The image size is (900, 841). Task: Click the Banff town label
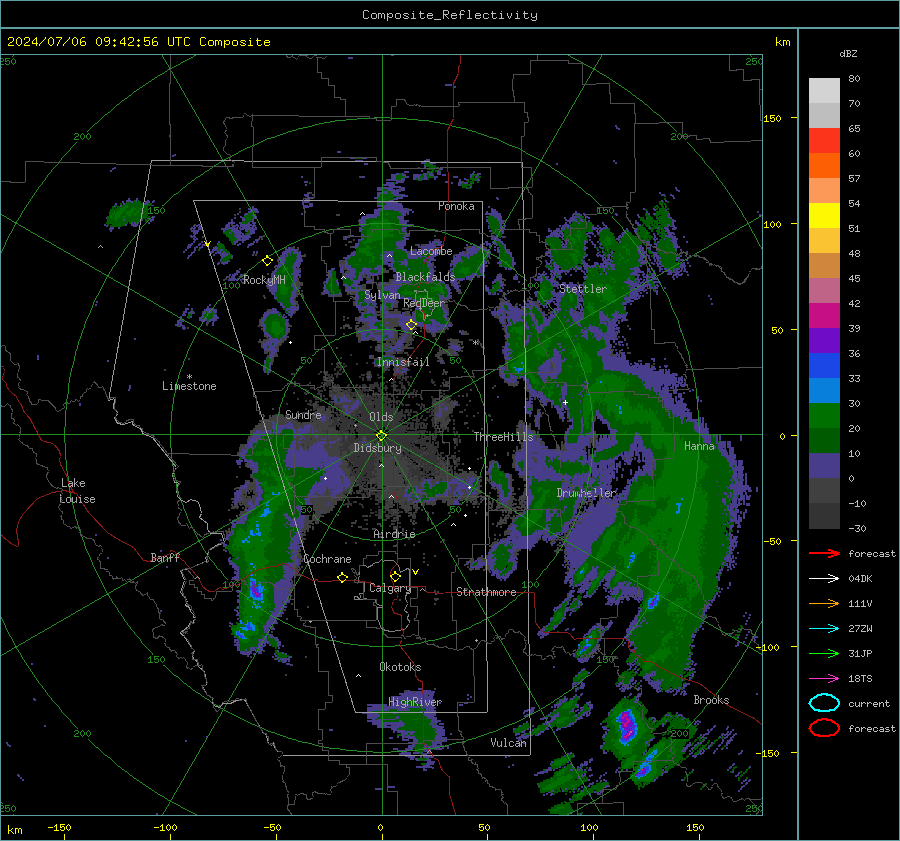click(165, 557)
